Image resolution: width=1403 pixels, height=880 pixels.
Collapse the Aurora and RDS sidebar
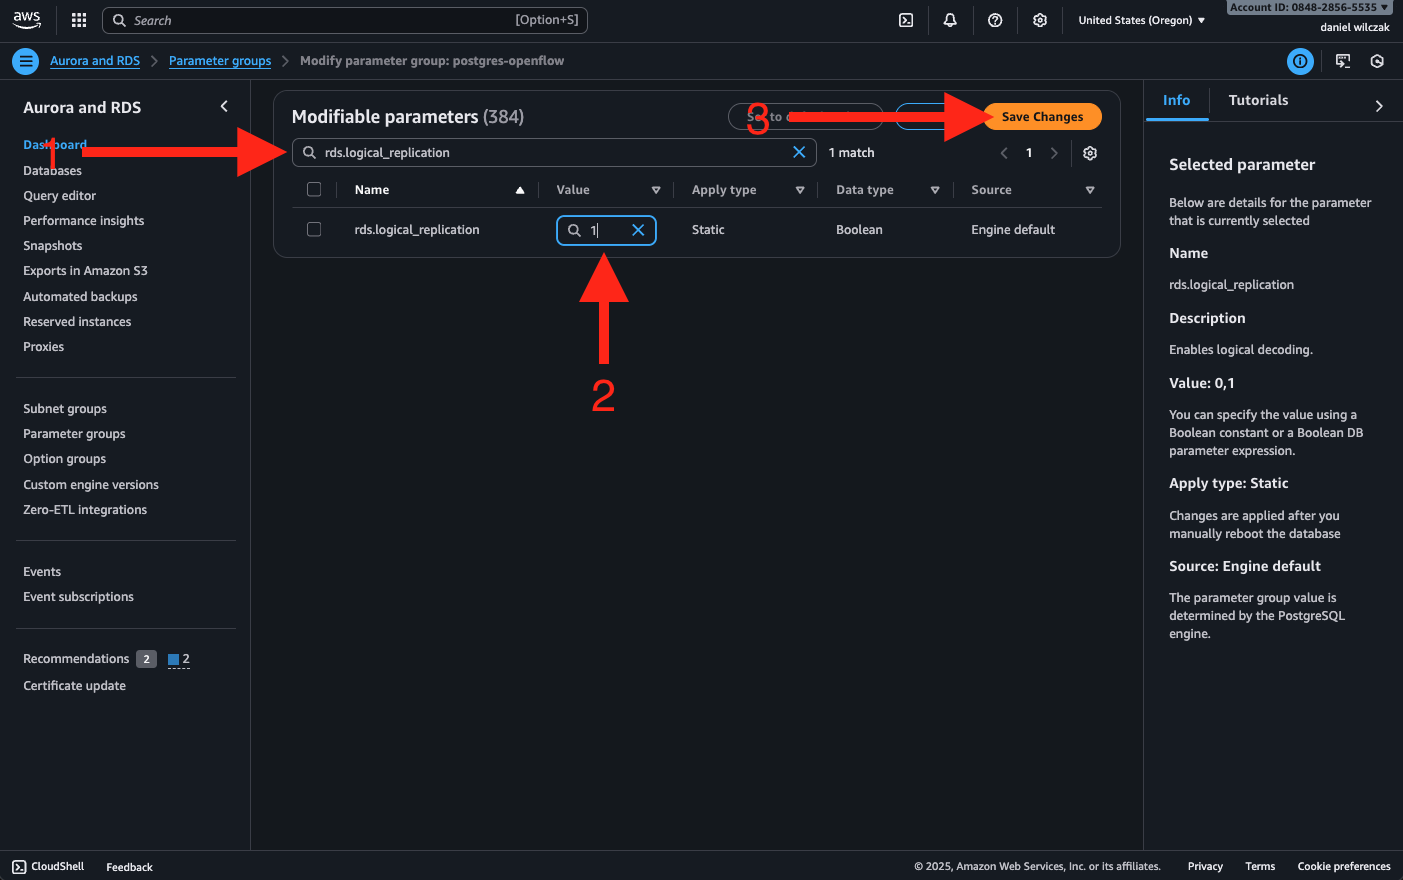(224, 107)
